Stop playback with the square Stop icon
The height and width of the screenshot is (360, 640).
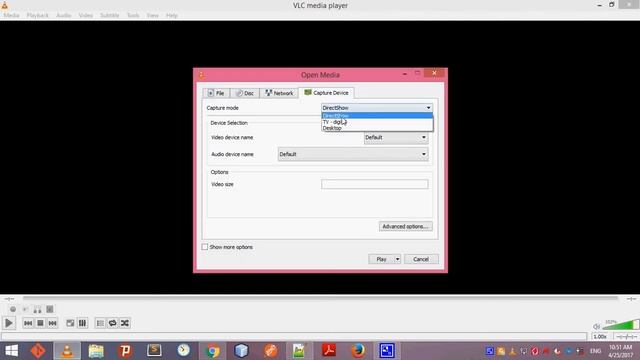click(x=40, y=323)
